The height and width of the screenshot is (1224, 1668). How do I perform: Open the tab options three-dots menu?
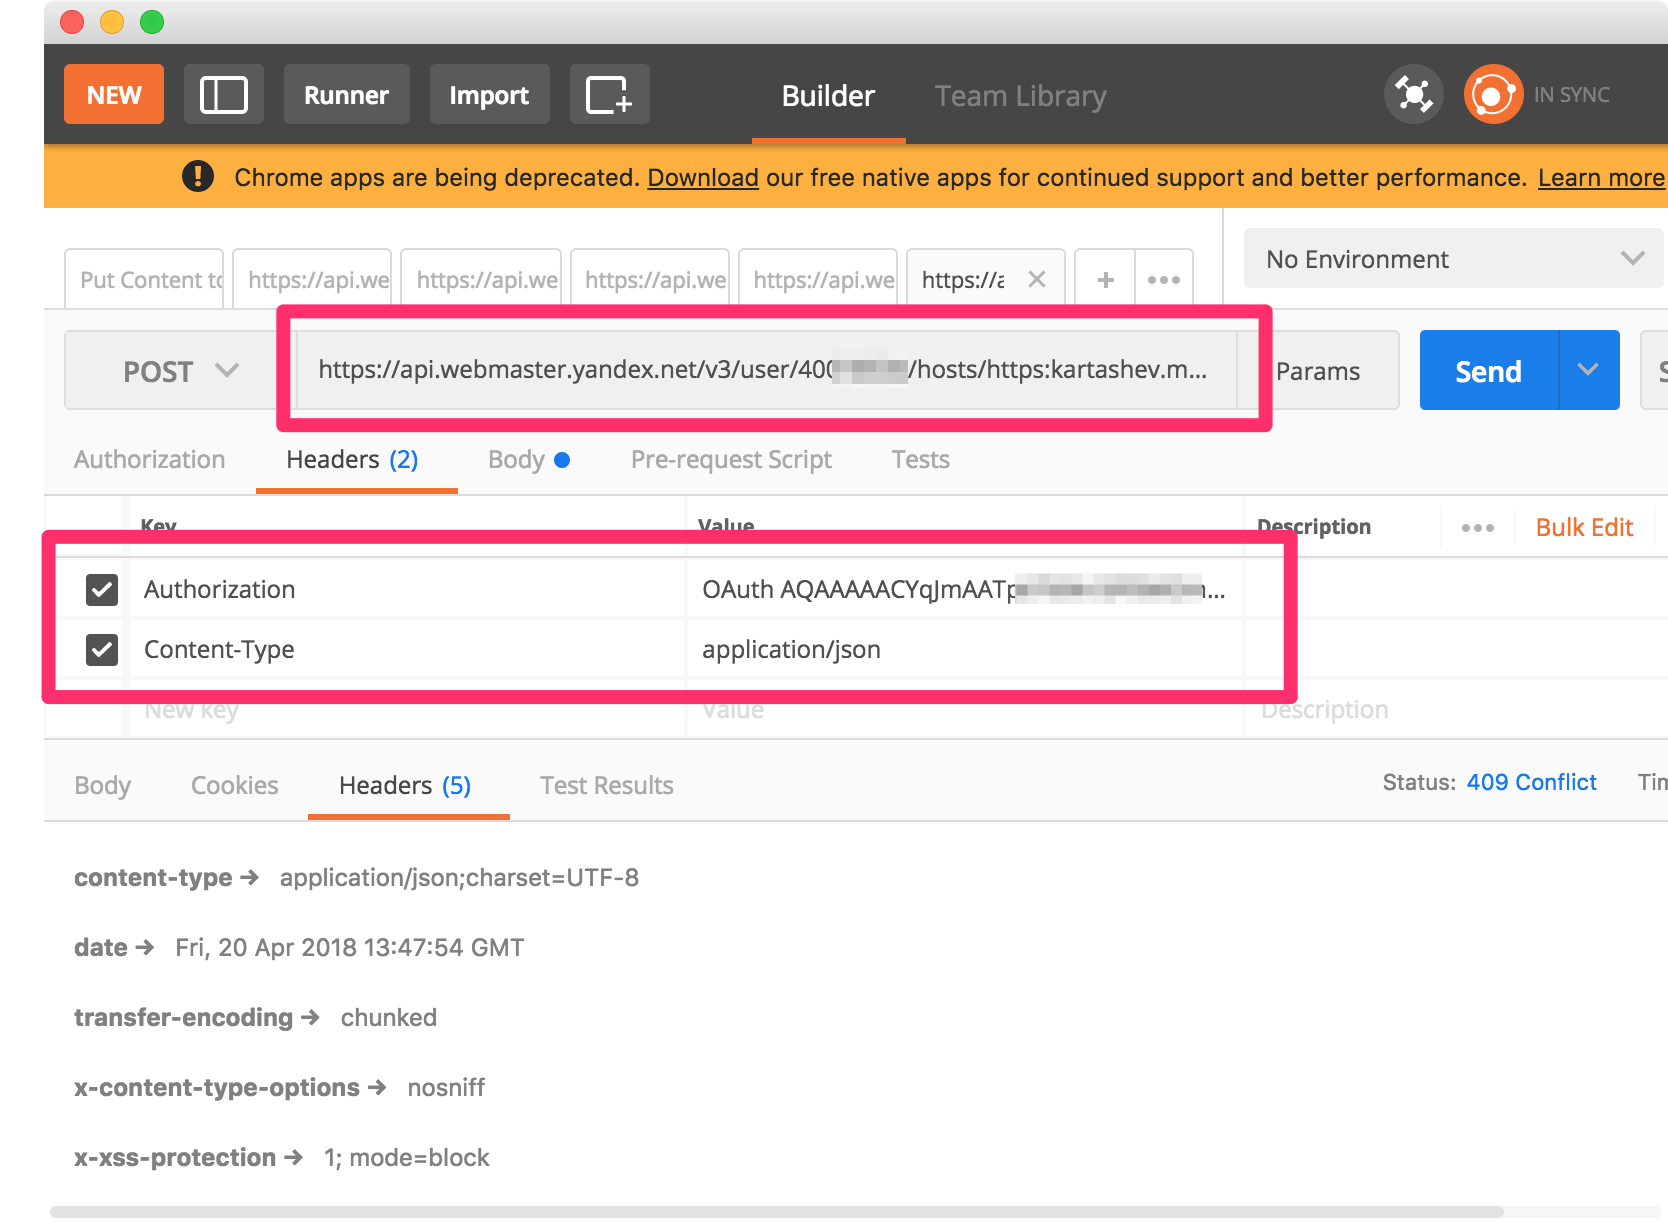(1164, 280)
